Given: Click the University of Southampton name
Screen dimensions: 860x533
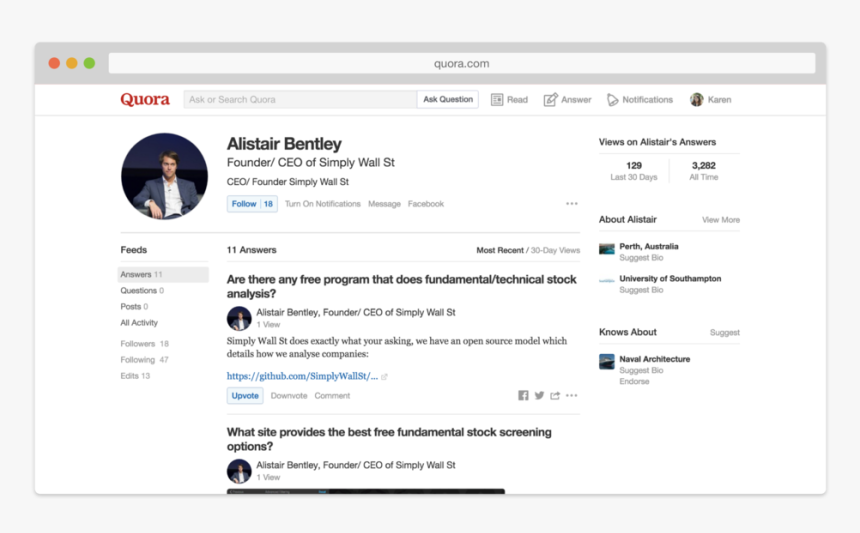Looking at the screenshot, I should [670, 278].
